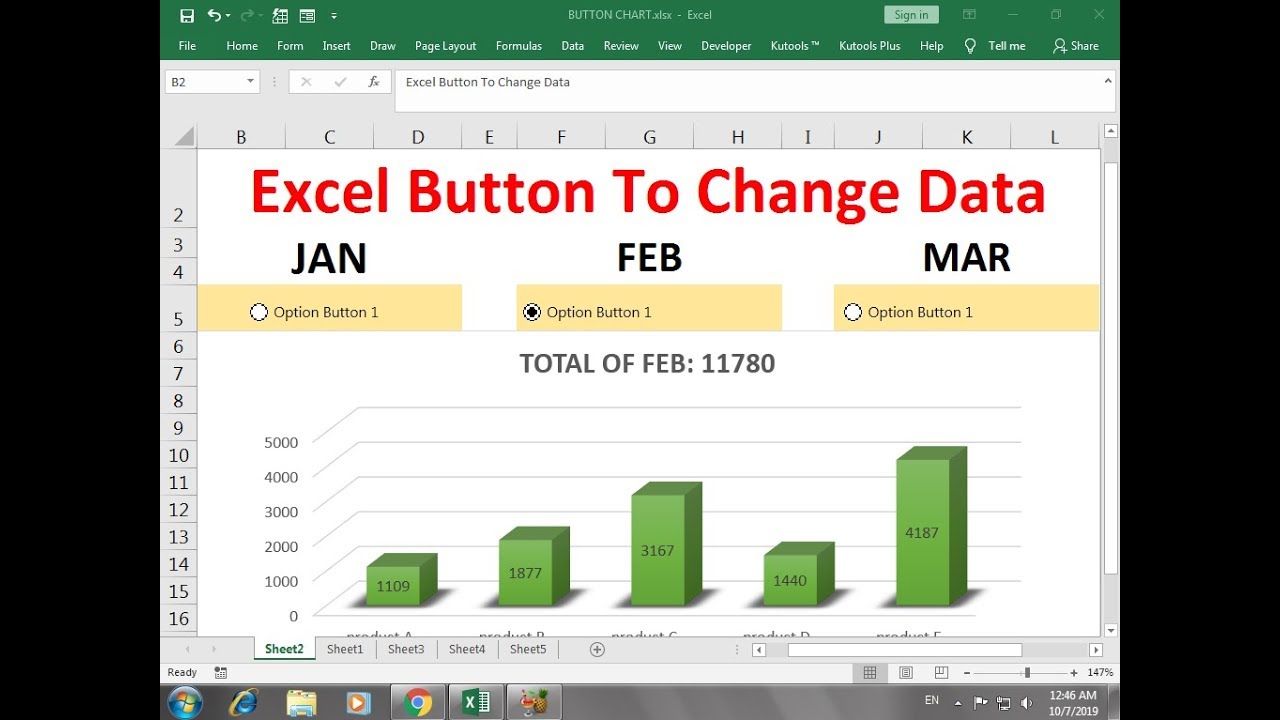Switch to Page Layout view icon

(x=905, y=673)
